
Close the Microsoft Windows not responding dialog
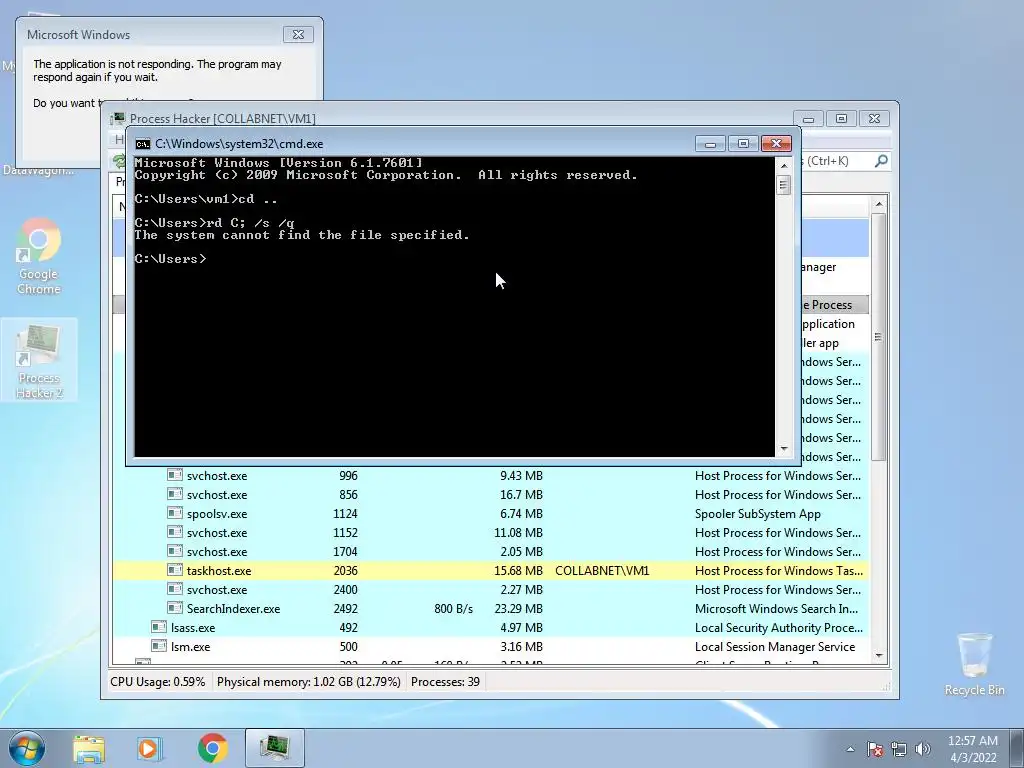[298, 35]
